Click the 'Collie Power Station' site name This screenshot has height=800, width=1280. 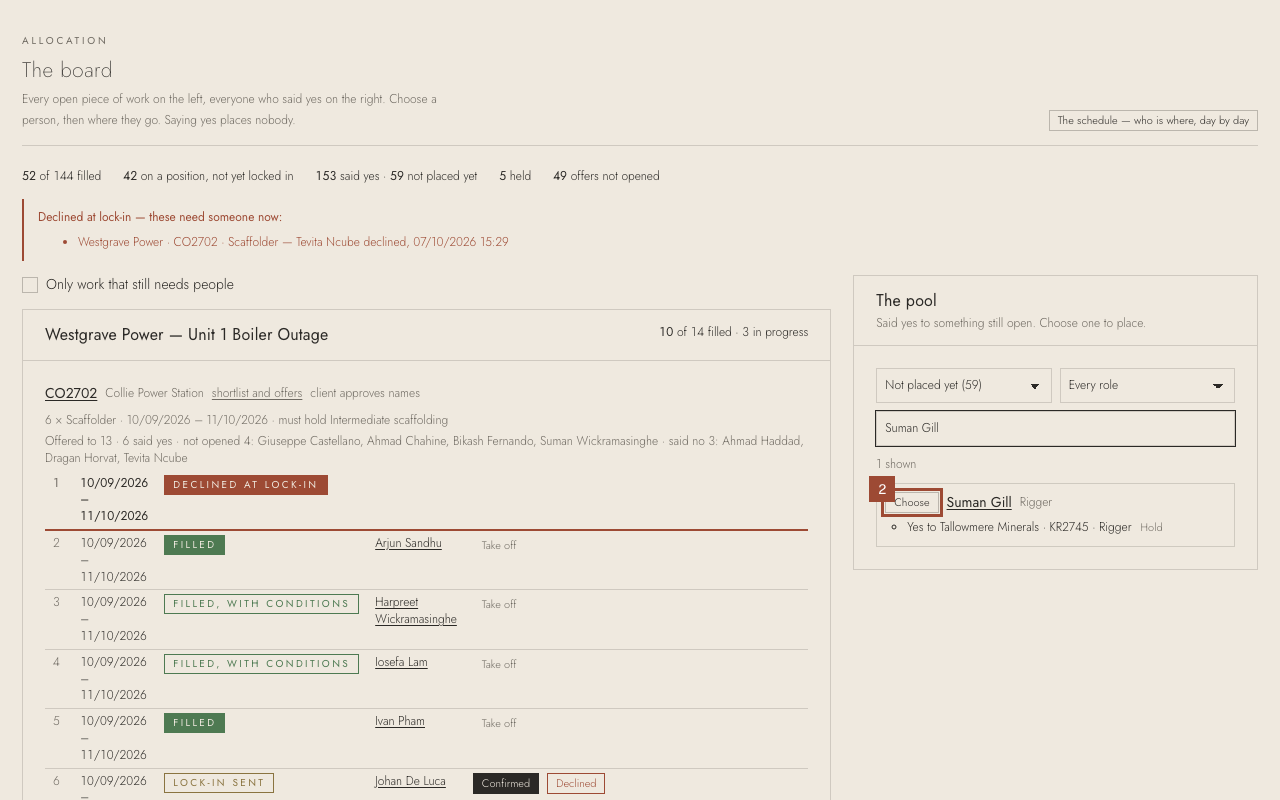point(154,393)
